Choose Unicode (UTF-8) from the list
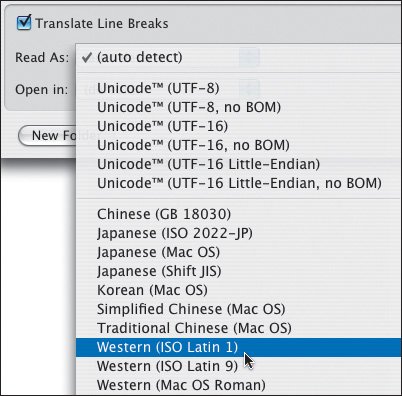The image size is (402, 396). pos(238,88)
